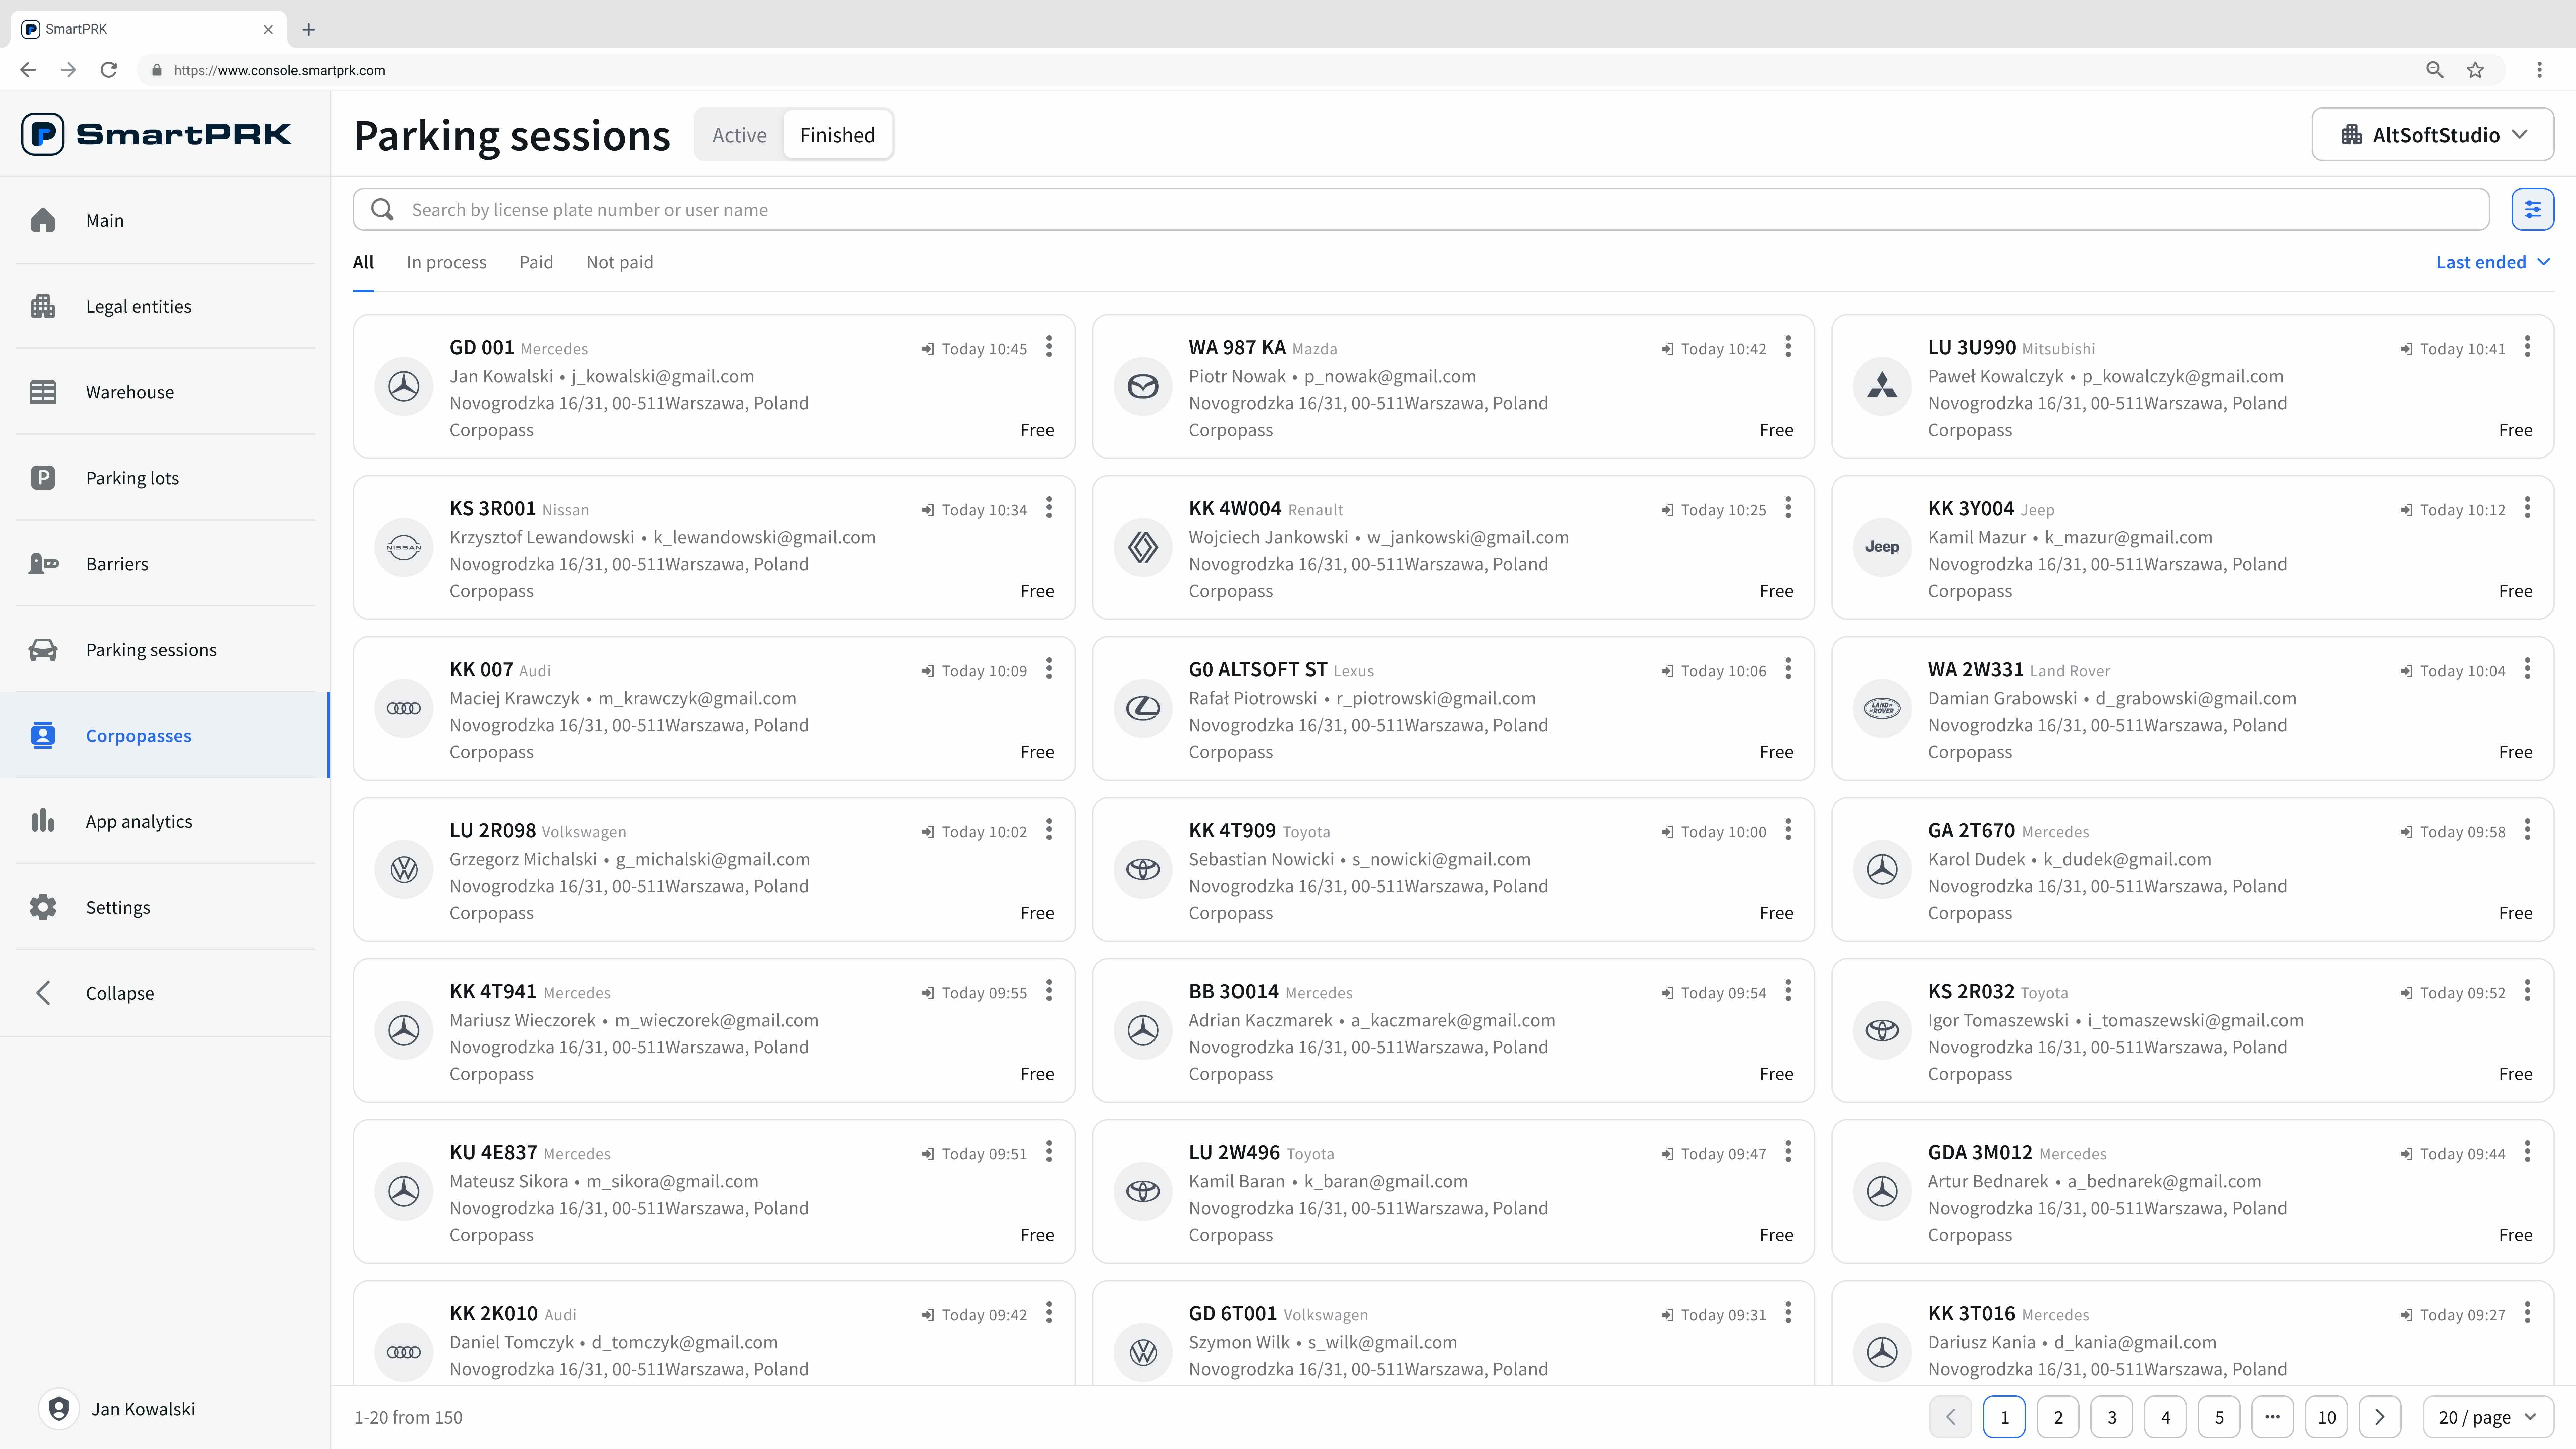Open the three-dot menu for LU 3U990
The image size is (2576, 1449).
(2527, 347)
